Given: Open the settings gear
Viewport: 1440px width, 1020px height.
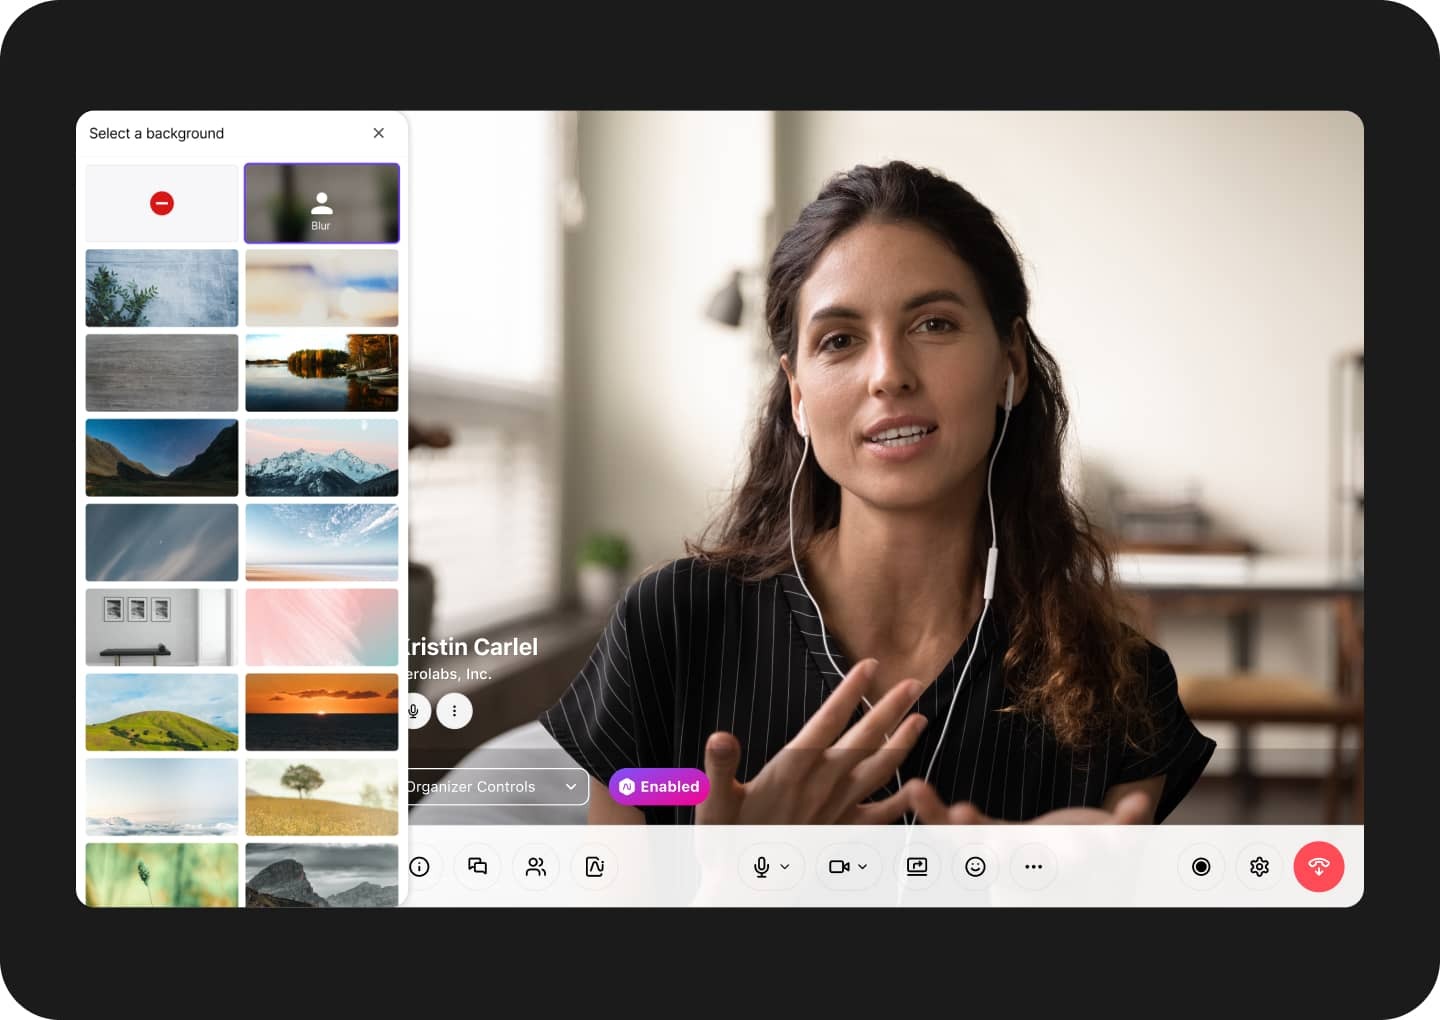Looking at the screenshot, I should pyautogui.click(x=1259, y=867).
